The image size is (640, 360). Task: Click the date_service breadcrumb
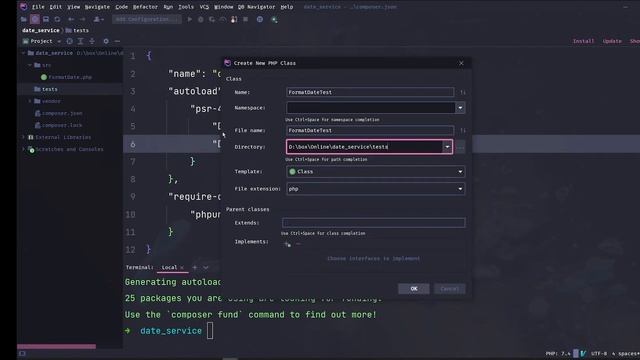40,30
